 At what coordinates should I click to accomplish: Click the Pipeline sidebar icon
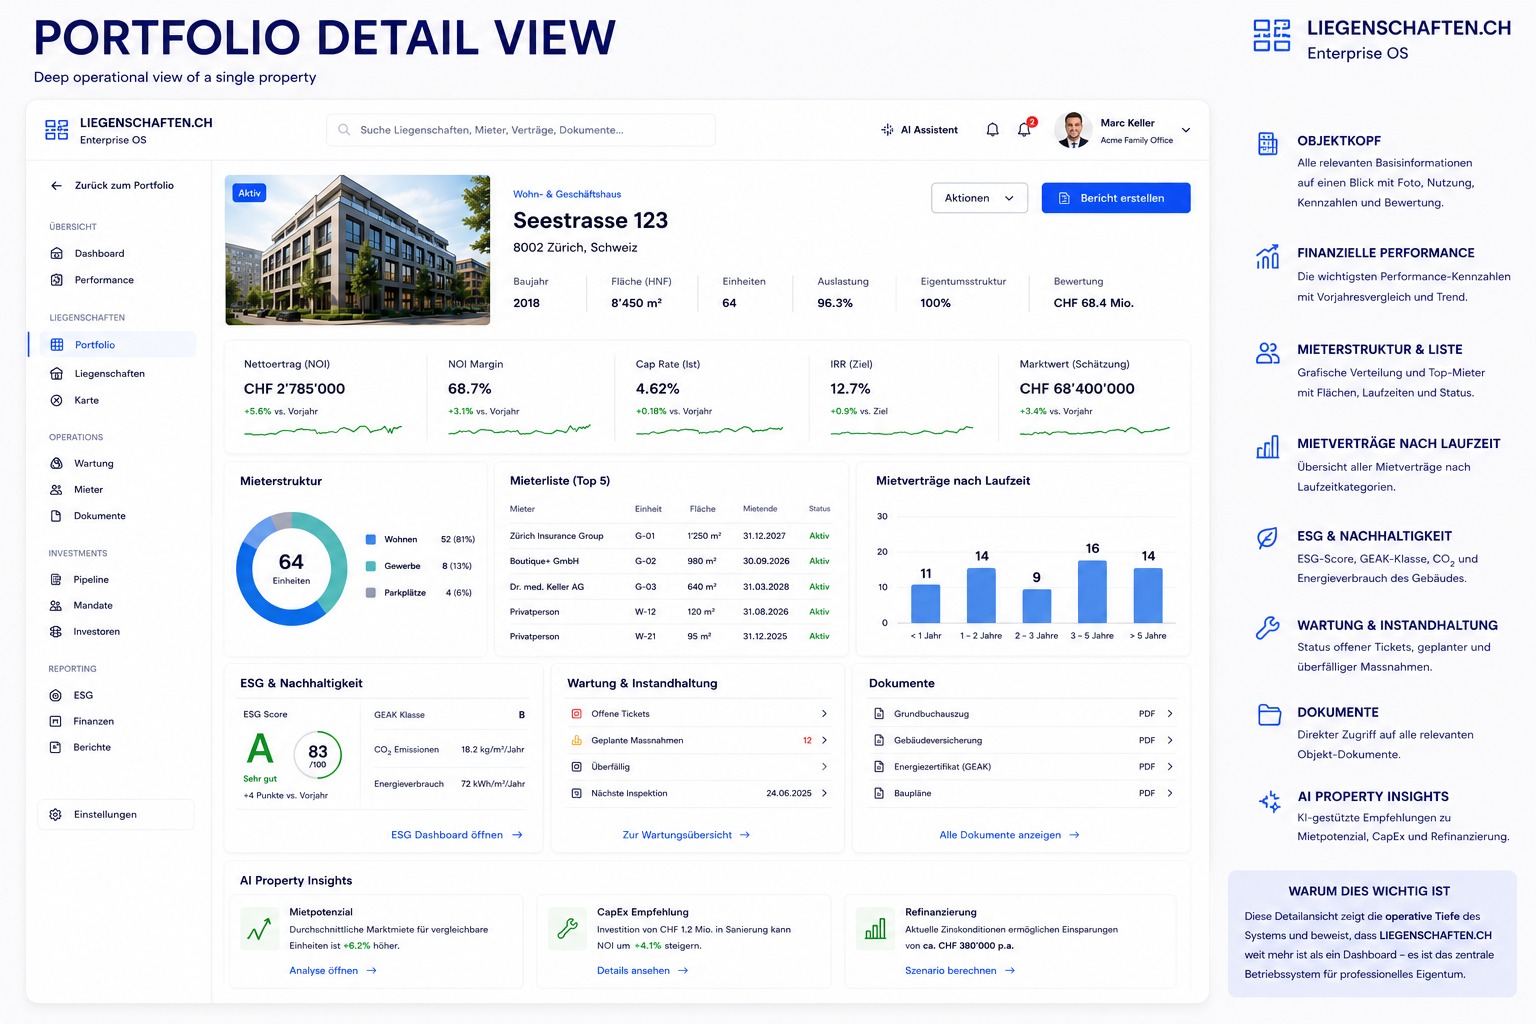[56, 580]
